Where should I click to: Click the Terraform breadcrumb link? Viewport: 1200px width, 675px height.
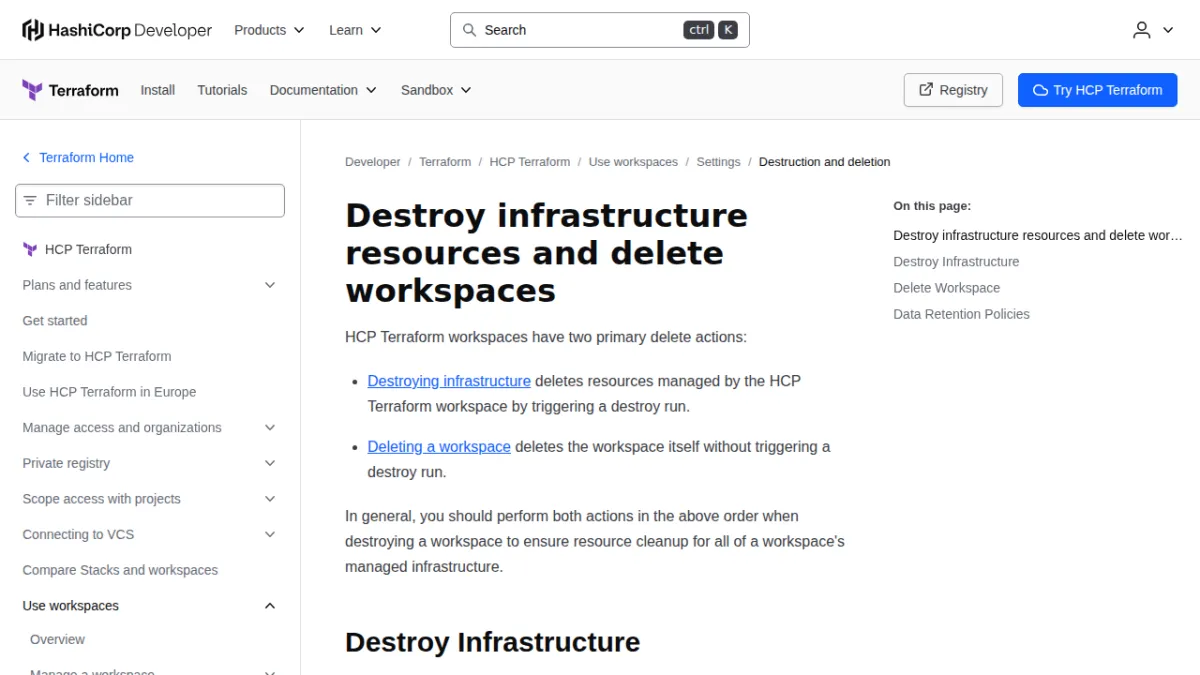445,162
